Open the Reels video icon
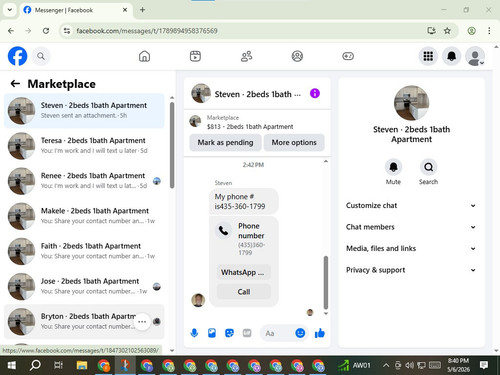This screenshot has height=375, width=500. (195, 56)
